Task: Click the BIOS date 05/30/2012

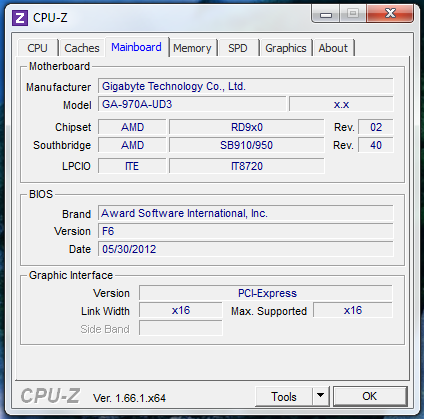Action: (x=245, y=249)
